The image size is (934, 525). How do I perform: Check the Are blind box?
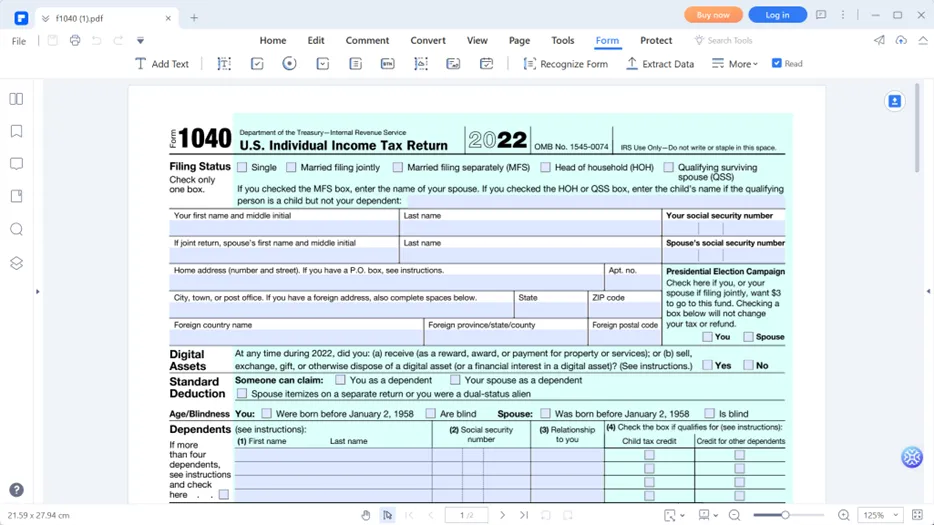[431, 413]
